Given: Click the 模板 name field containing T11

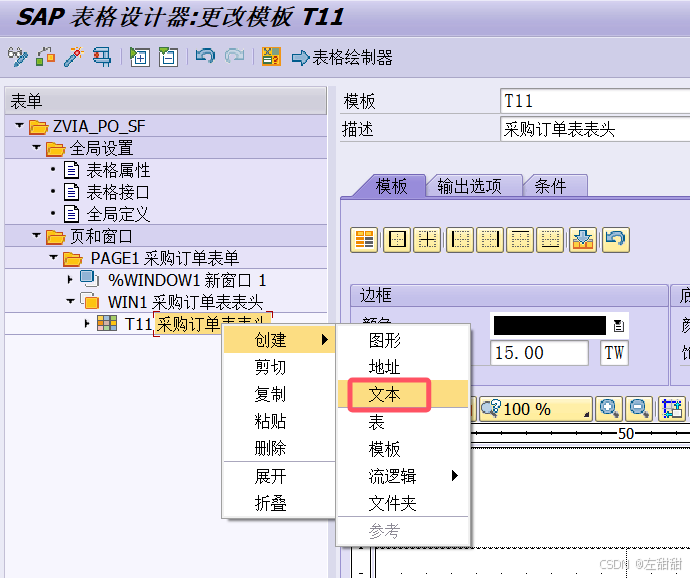Looking at the screenshot, I should (x=595, y=101).
